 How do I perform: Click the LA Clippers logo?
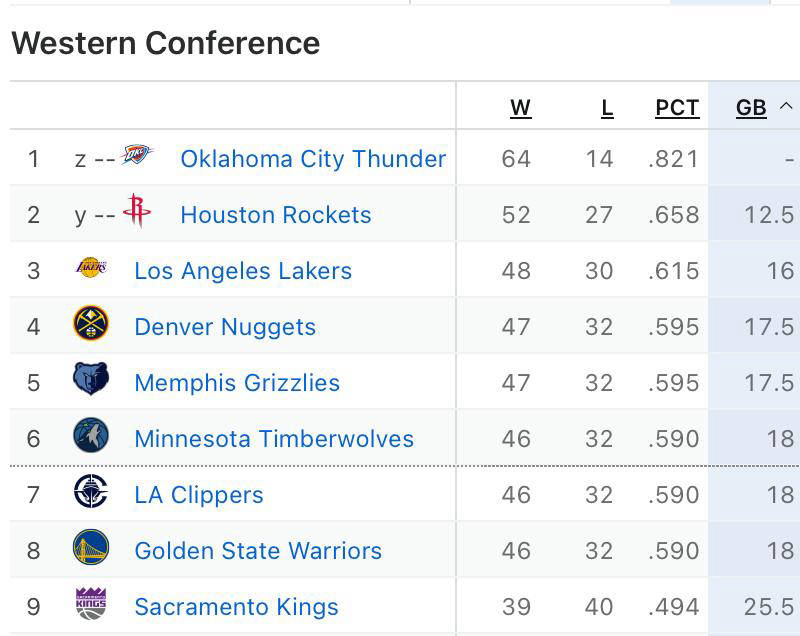(x=93, y=494)
